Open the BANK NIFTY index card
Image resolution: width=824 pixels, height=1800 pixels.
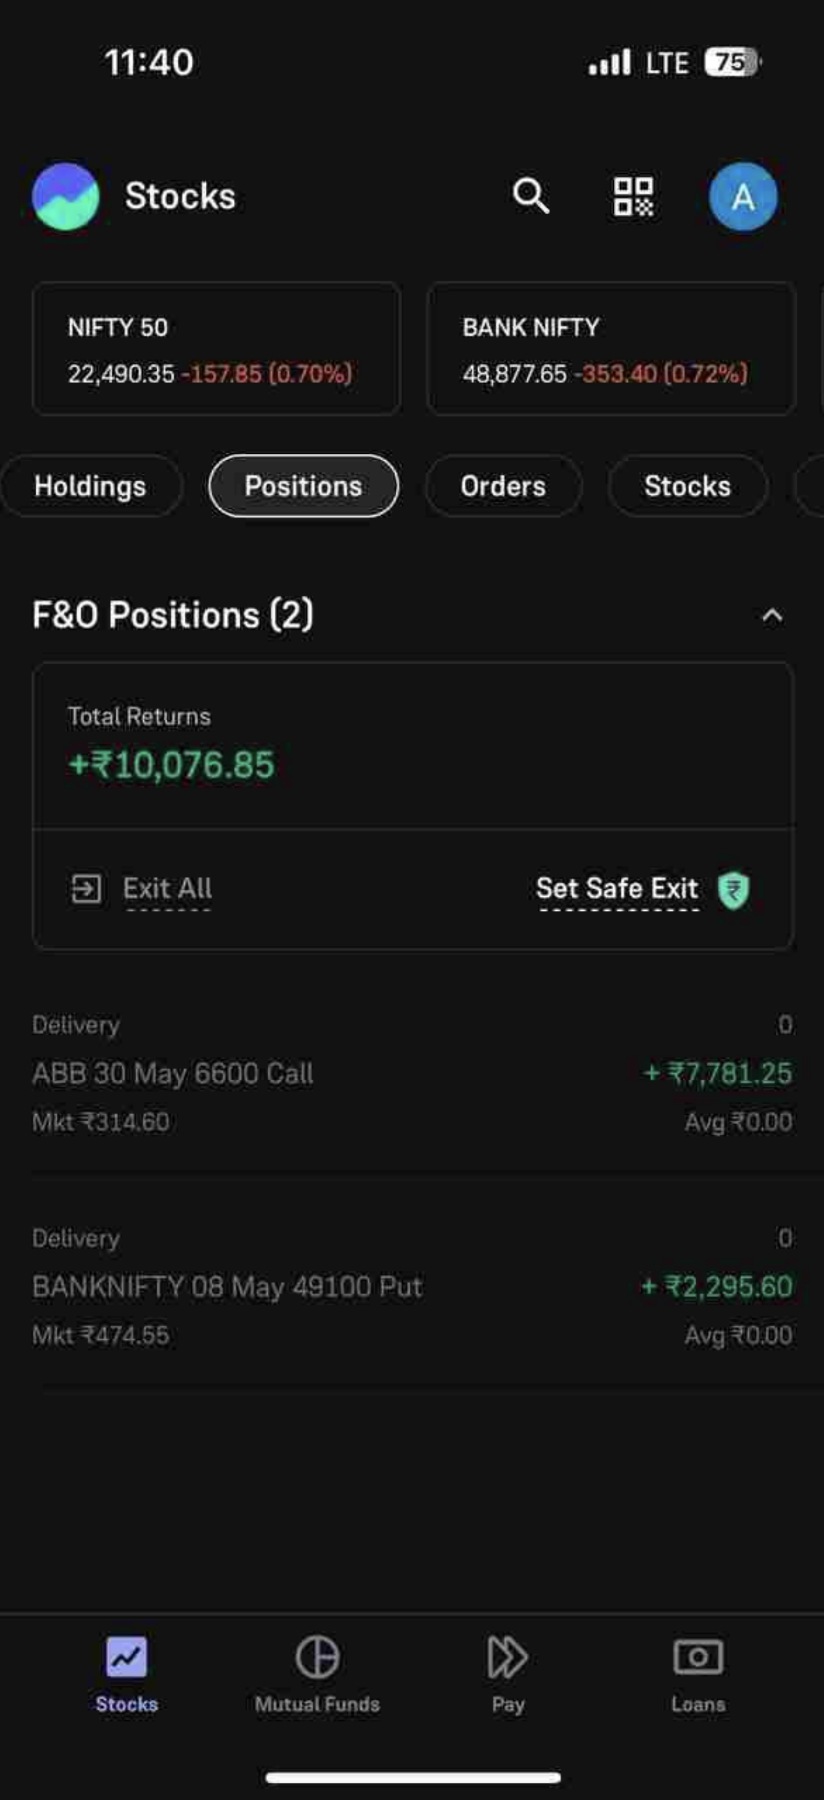(x=611, y=348)
